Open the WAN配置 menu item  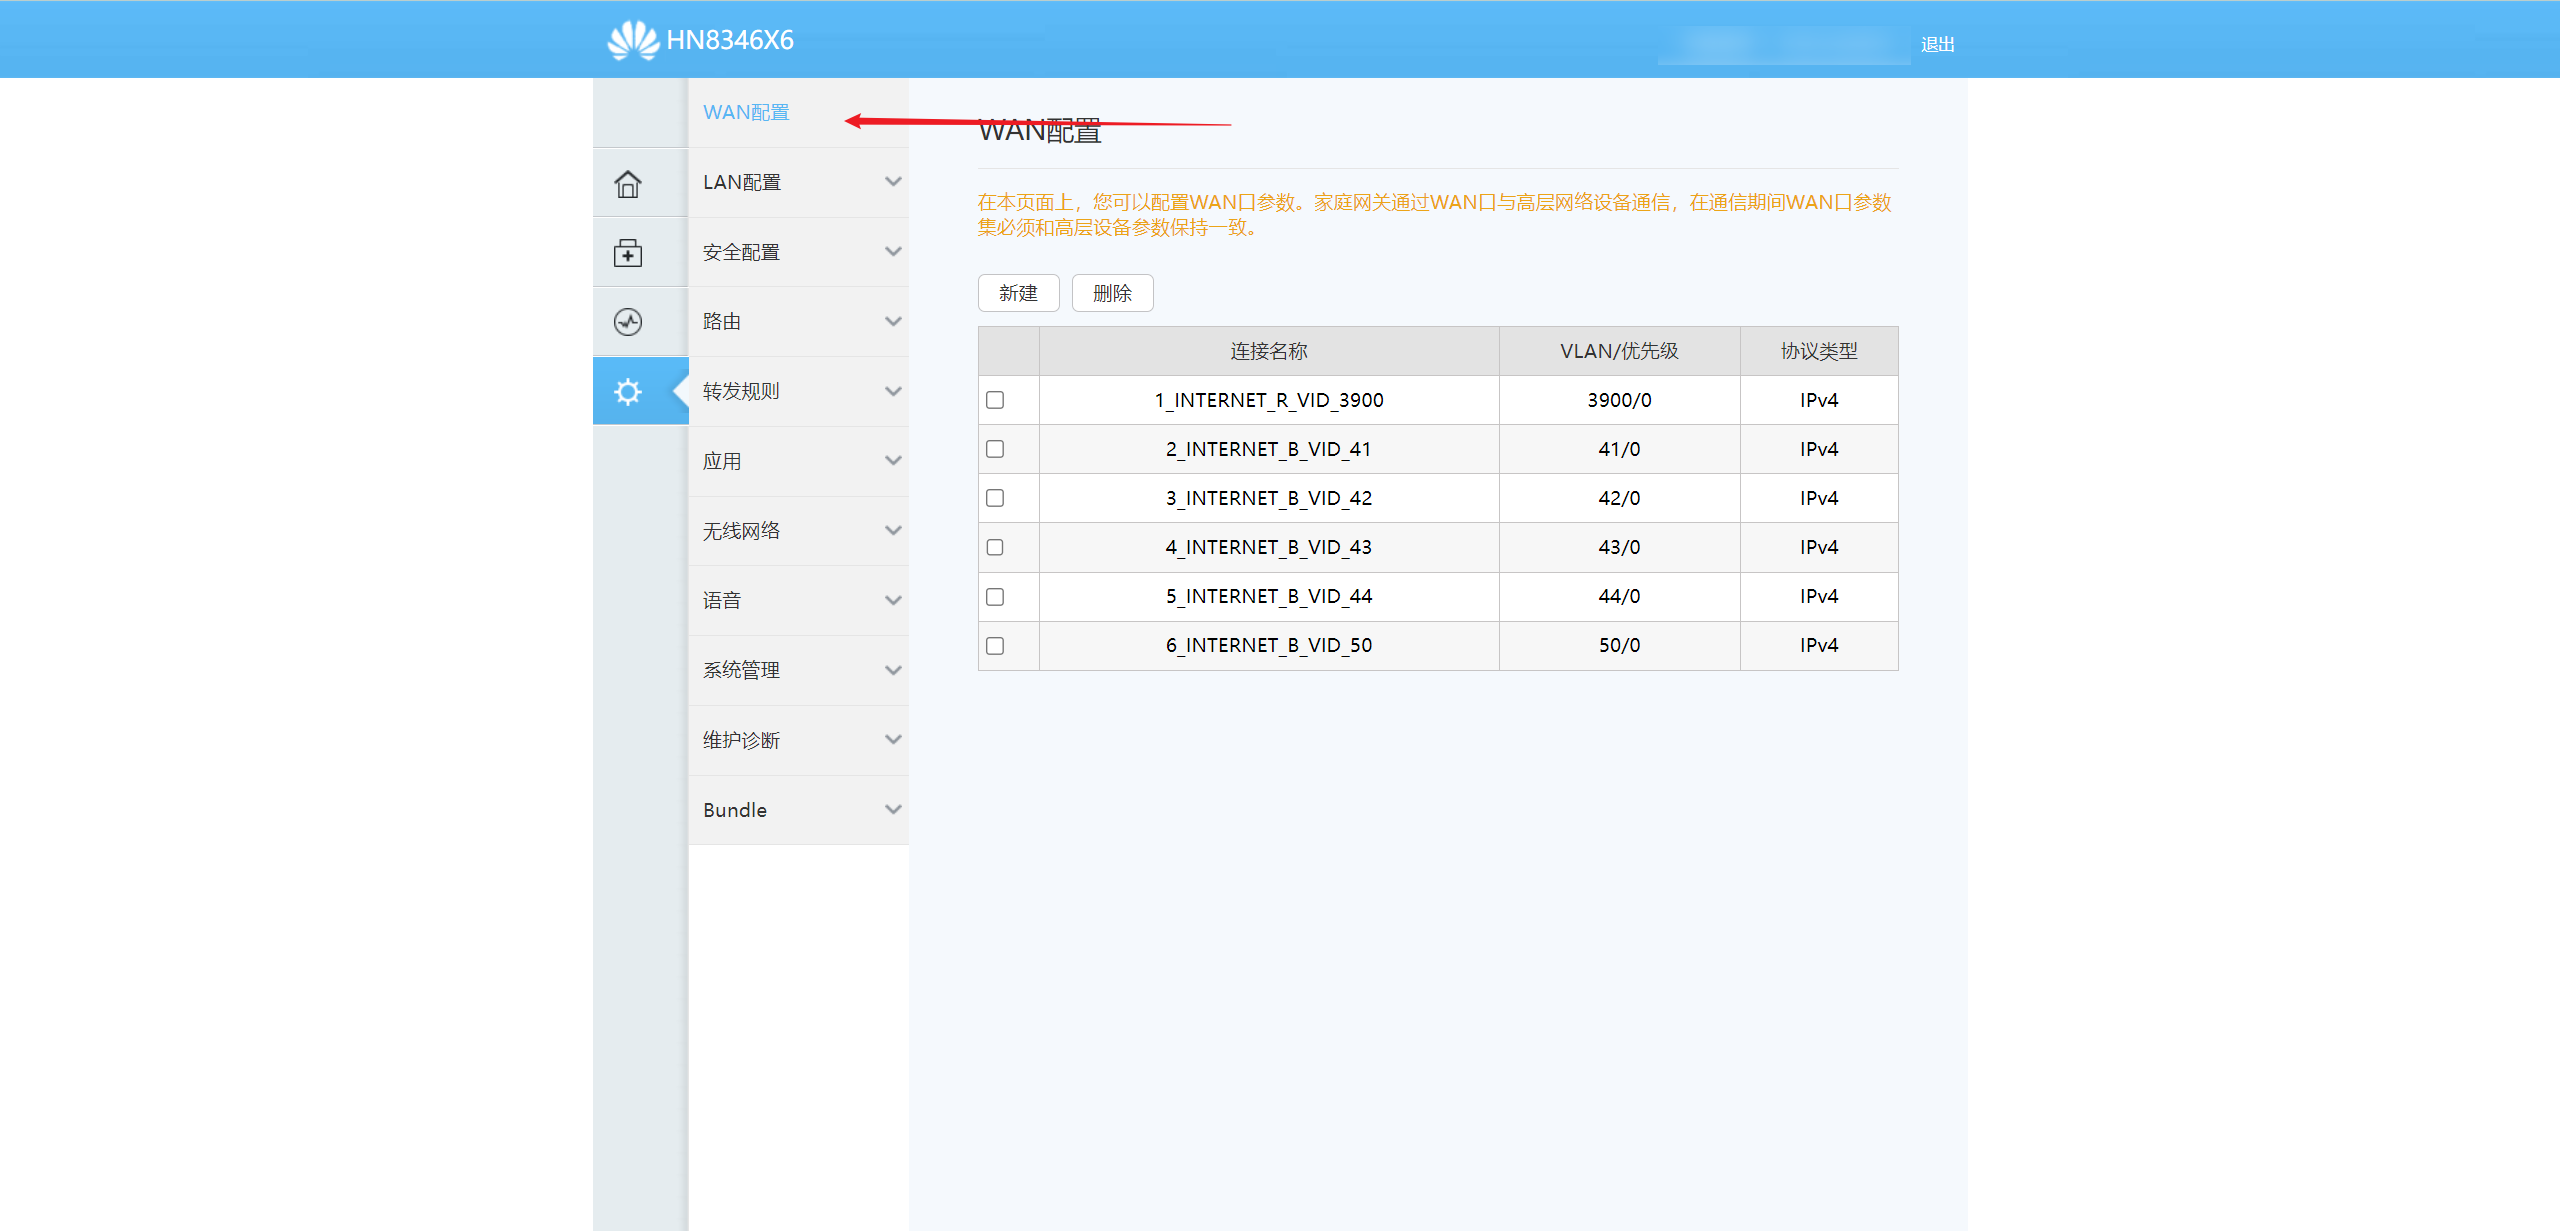point(746,112)
